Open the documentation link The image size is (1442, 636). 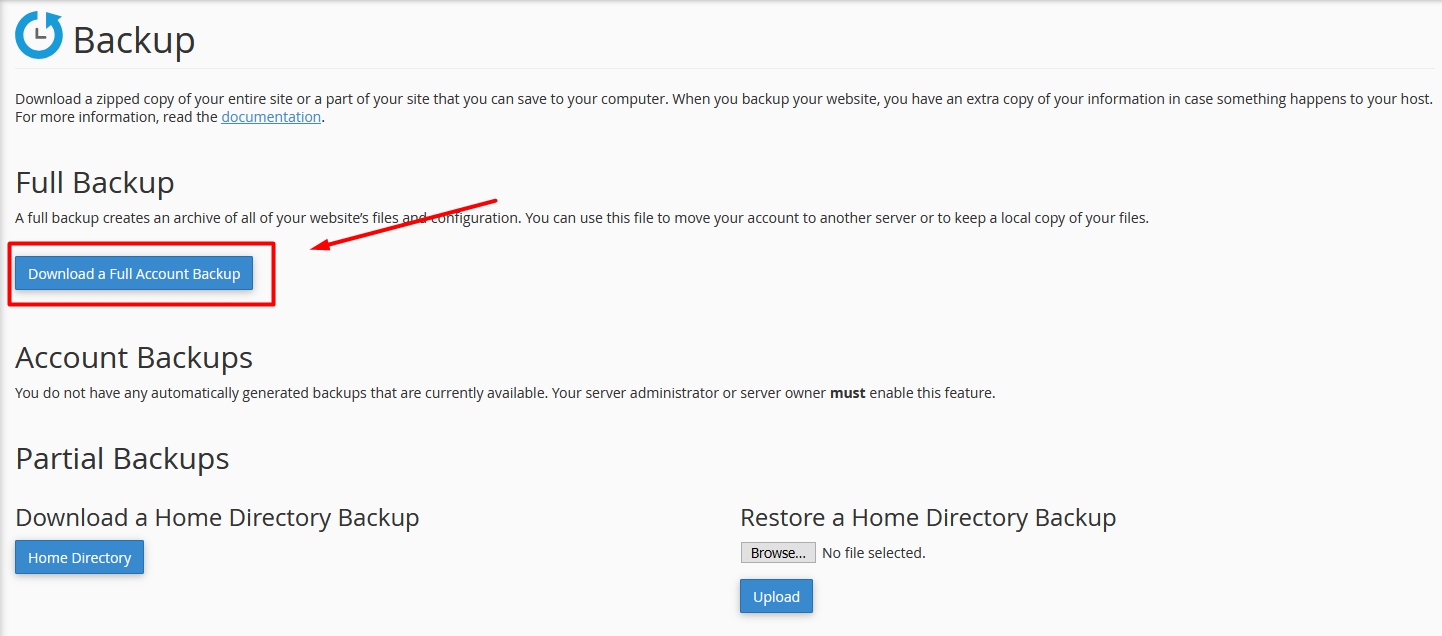point(271,117)
